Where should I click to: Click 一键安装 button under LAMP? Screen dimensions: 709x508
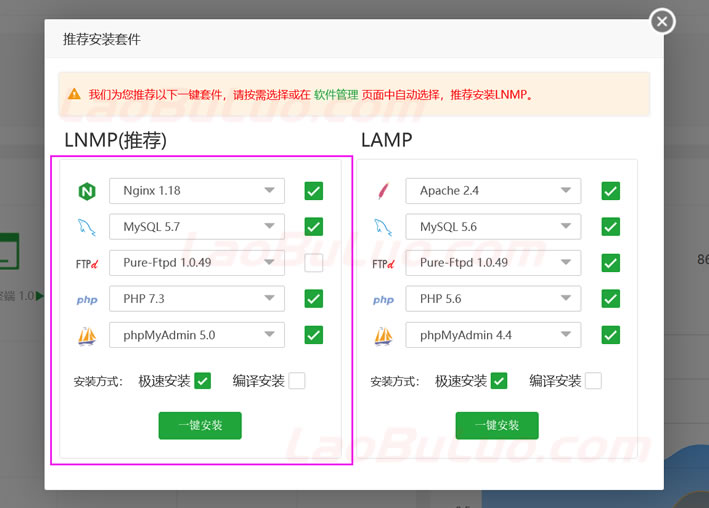[x=497, y=425]
